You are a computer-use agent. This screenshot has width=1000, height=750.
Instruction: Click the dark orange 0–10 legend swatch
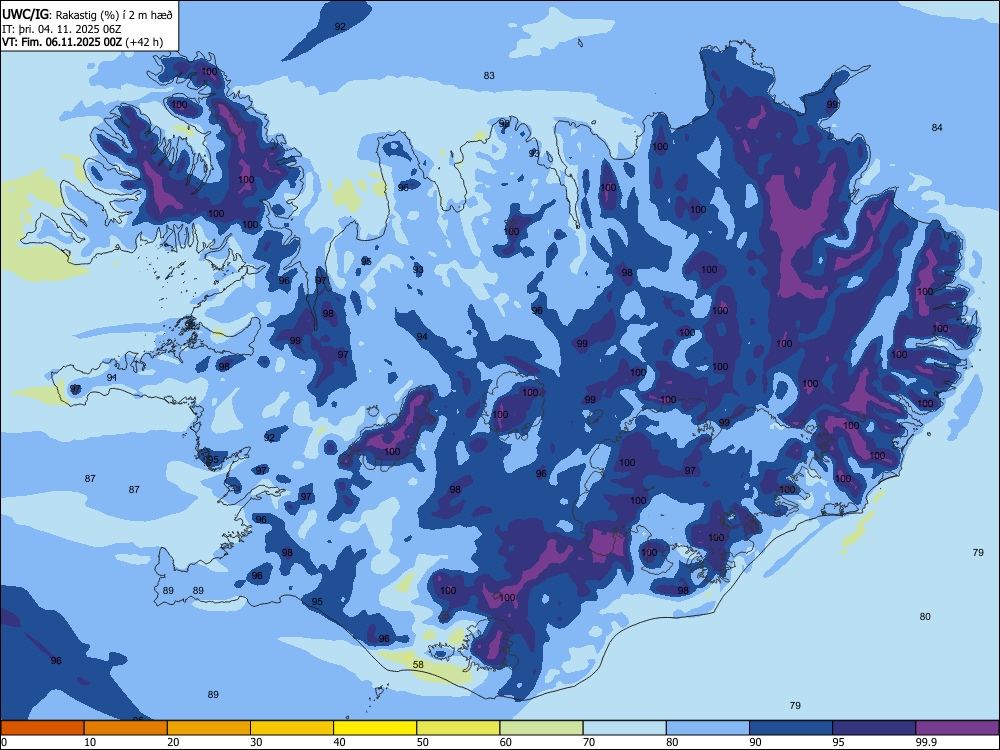[x=42, y=728]
